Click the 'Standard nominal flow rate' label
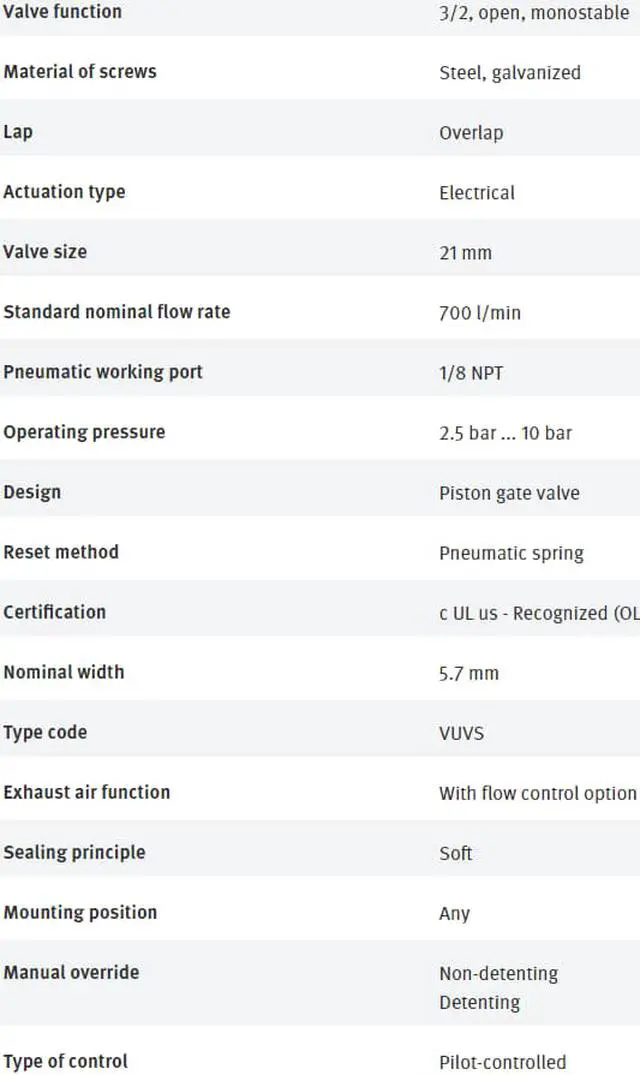640x1075 pixels. click(116, 312)
